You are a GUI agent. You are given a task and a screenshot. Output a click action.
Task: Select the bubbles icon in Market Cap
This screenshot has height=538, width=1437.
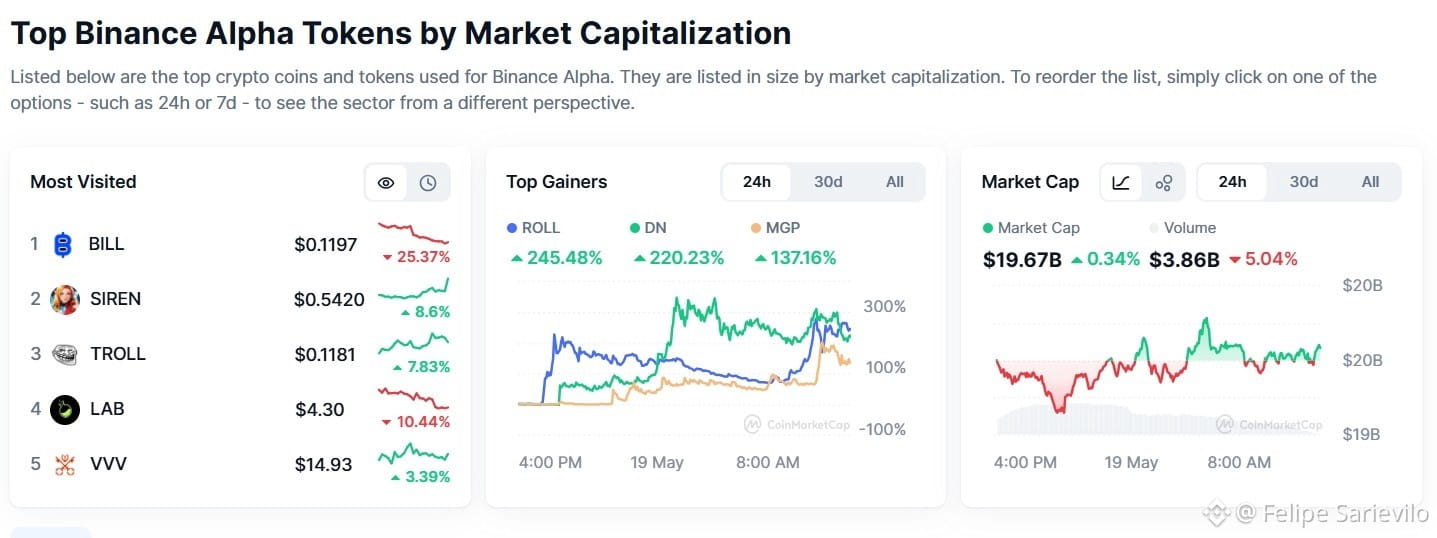point(1163,182)
